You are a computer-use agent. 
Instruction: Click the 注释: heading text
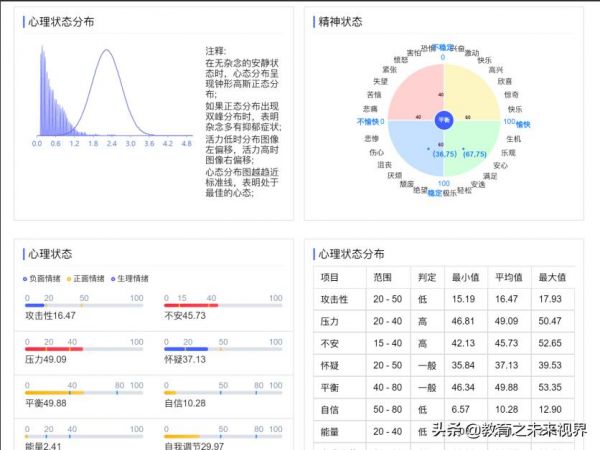(216, 51)
